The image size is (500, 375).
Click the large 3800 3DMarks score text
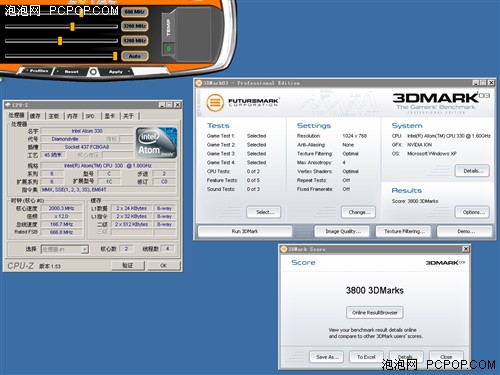point(375,290)
